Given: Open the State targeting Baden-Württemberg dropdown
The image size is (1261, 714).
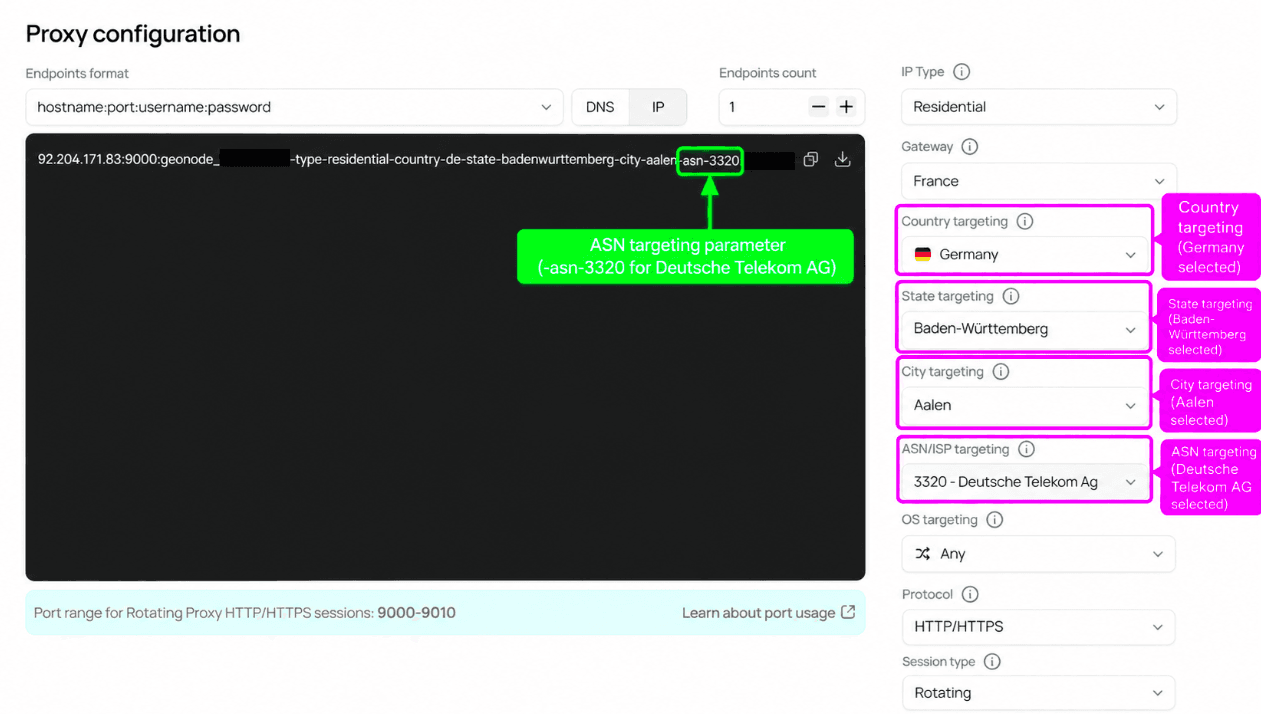Looking at the screenshot, I should tap(1025, 329).
